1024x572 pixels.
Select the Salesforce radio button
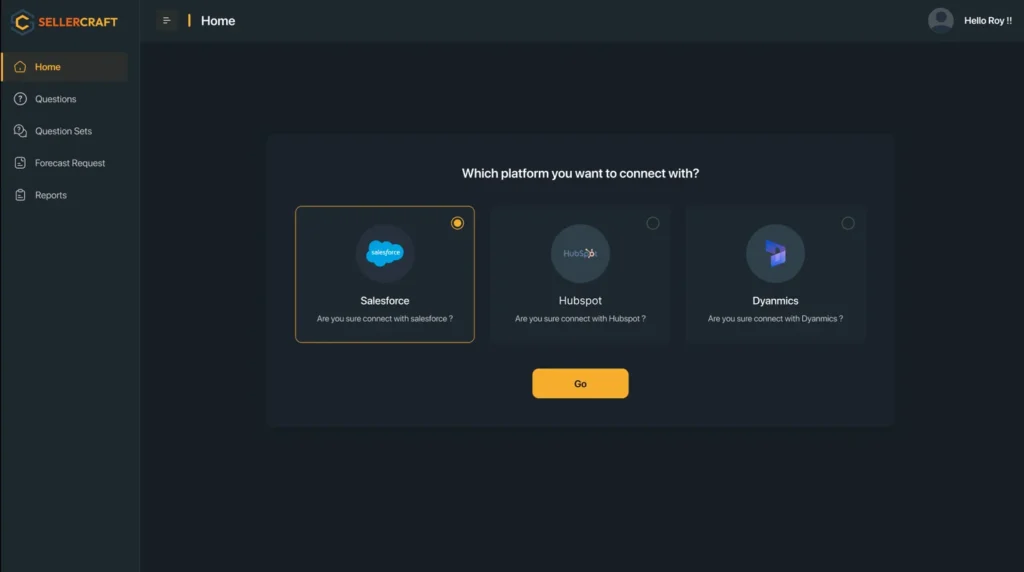click(457, 223)
